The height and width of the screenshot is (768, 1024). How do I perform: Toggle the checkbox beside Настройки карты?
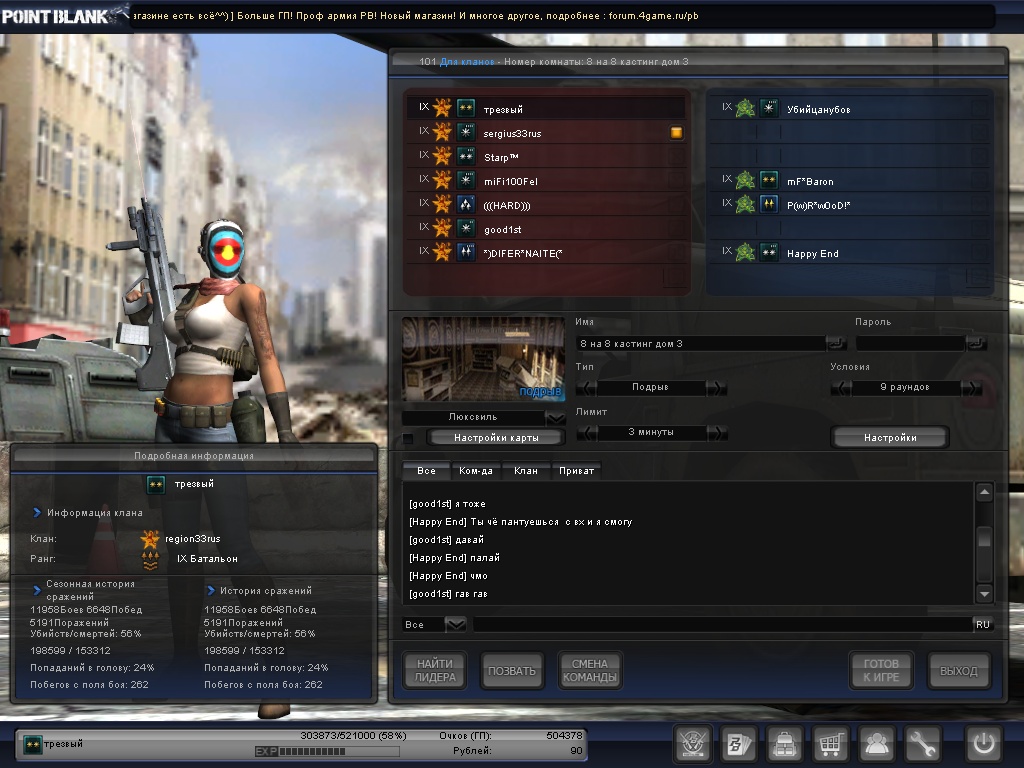pyautogui.click(x=408, y=438)
